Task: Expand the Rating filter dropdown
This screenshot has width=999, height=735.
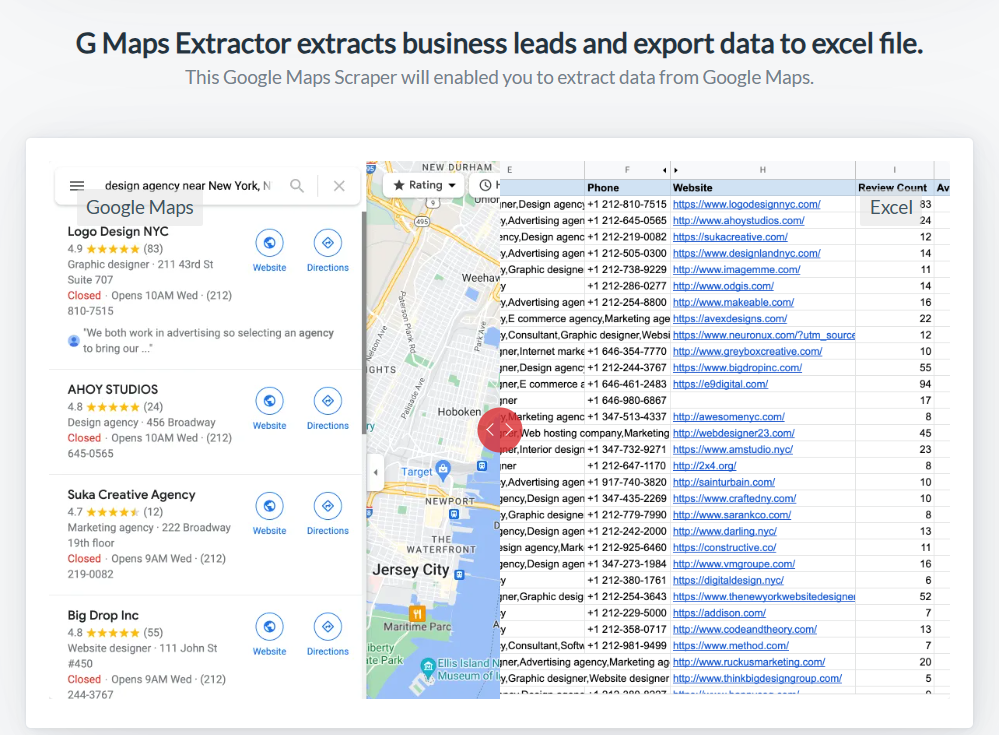Action: (x=424, y=185)
